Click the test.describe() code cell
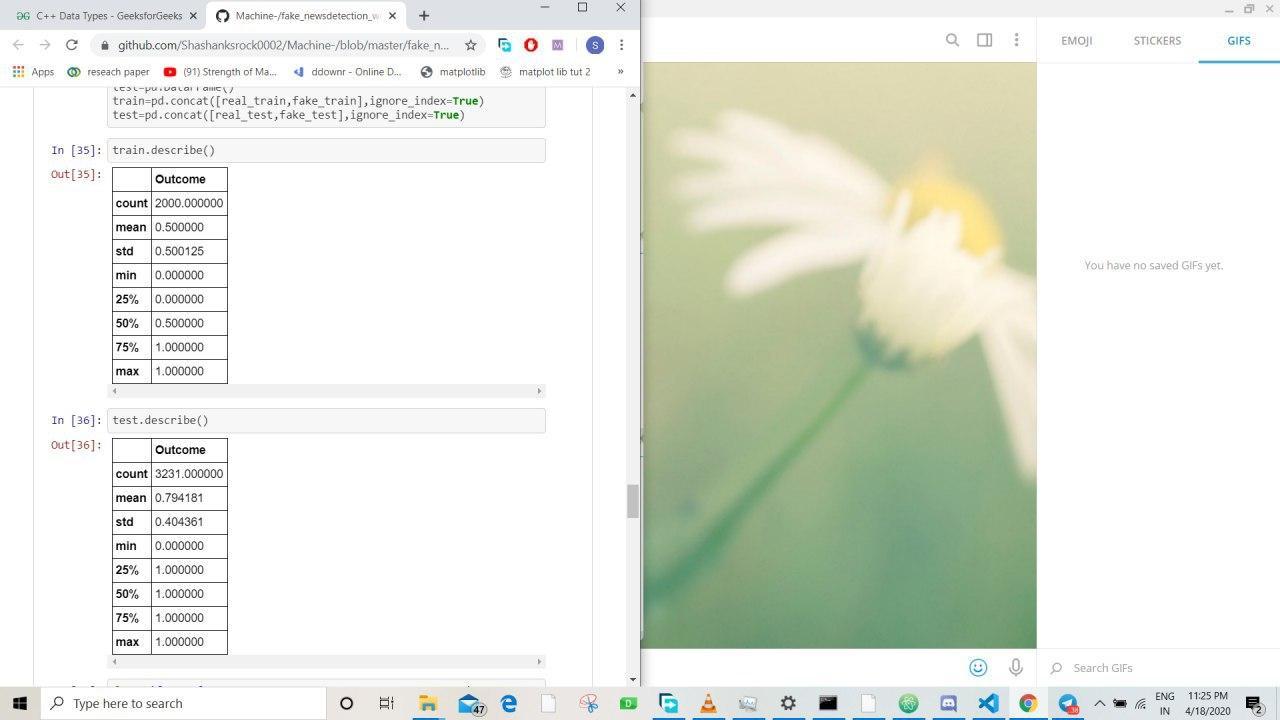This screenshot has width=1280, height=720. click(326, 420)
